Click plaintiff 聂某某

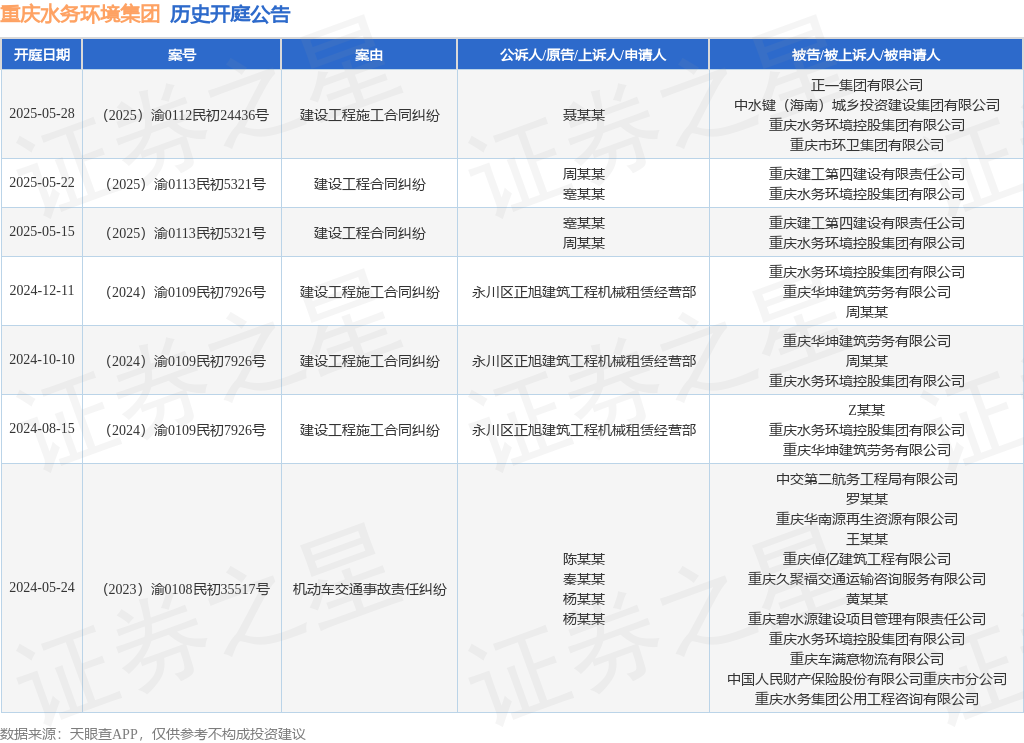click(584, 115)
